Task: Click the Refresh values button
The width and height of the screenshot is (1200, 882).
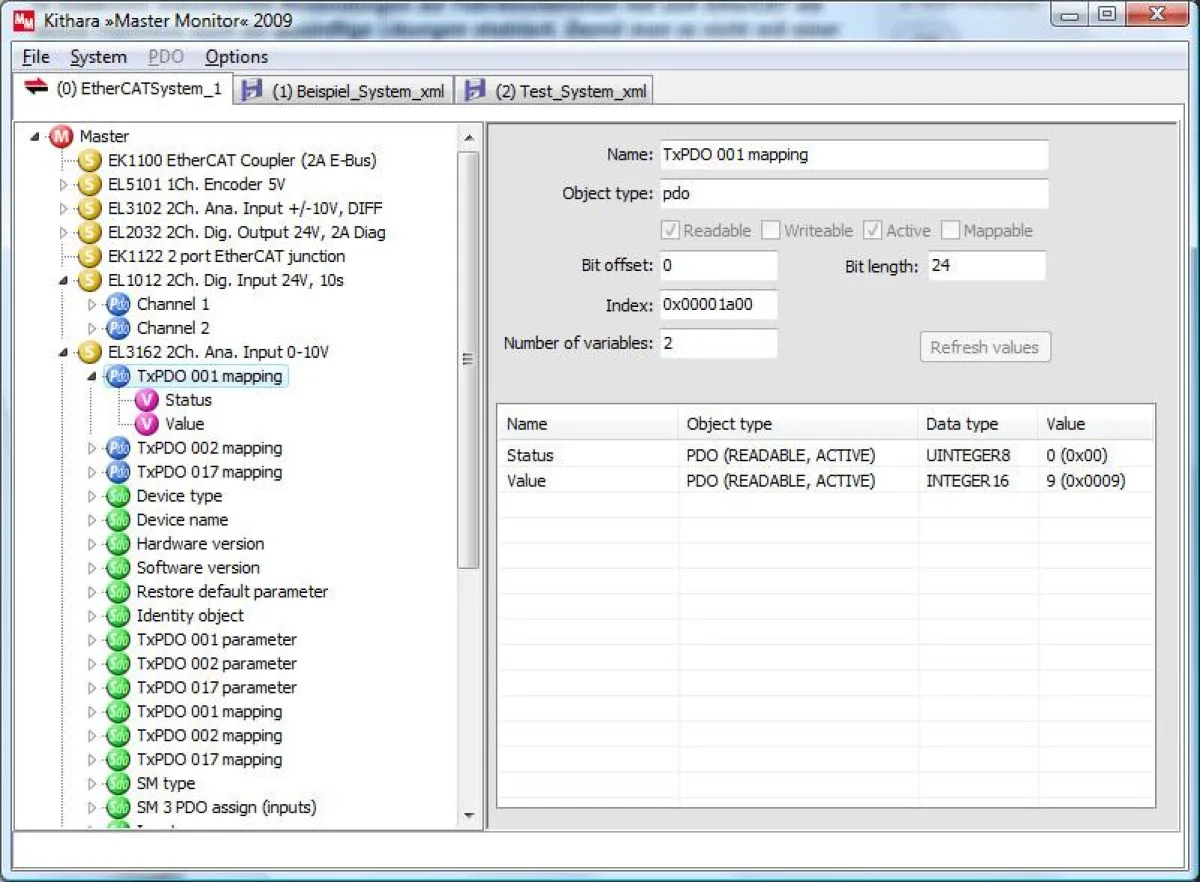Action: pos(984,347)
